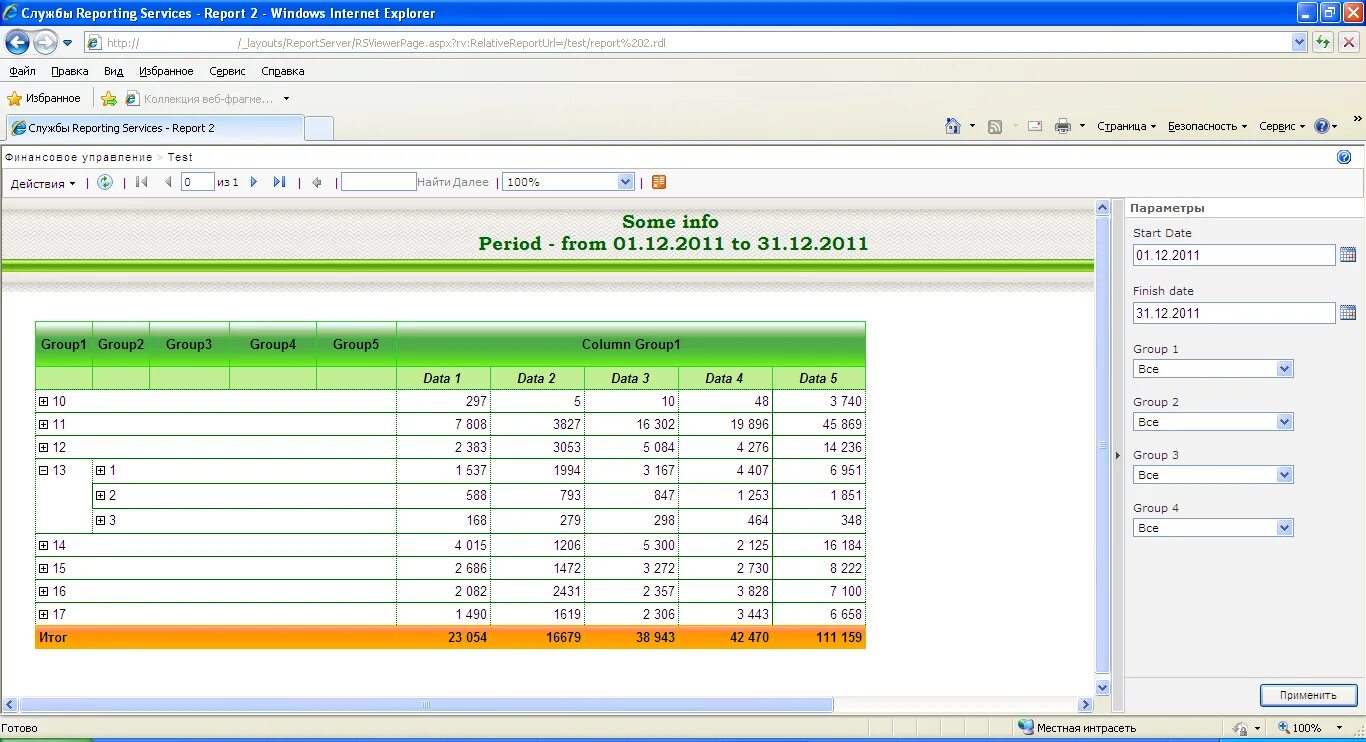Go to next report page arrow

tap(254, 182)
